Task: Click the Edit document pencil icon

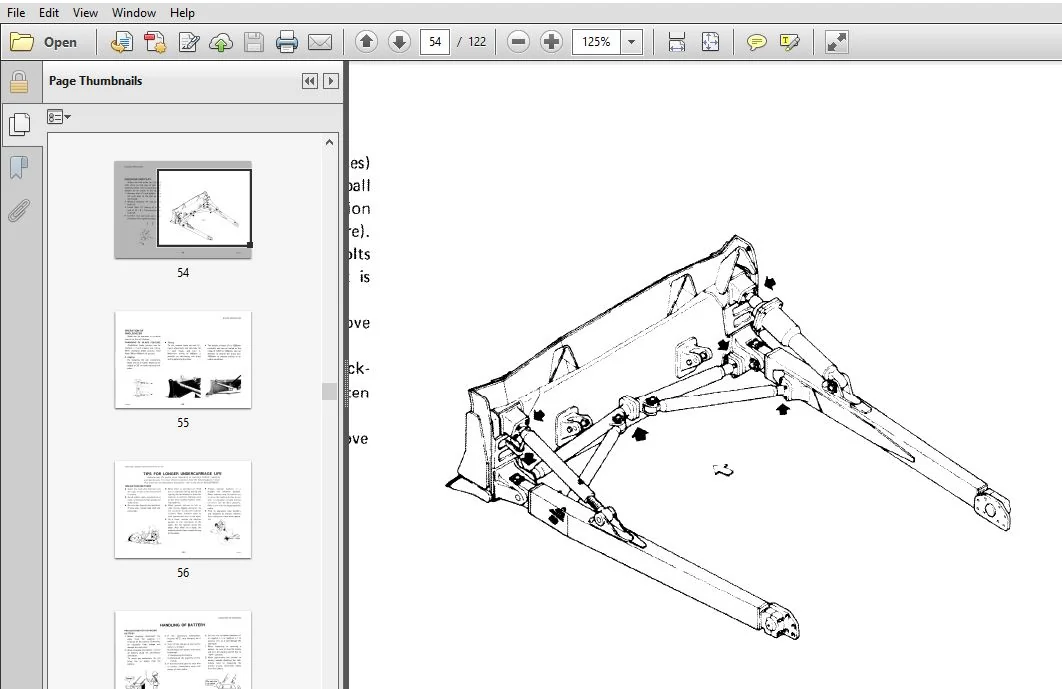Action: pos(188,42)
